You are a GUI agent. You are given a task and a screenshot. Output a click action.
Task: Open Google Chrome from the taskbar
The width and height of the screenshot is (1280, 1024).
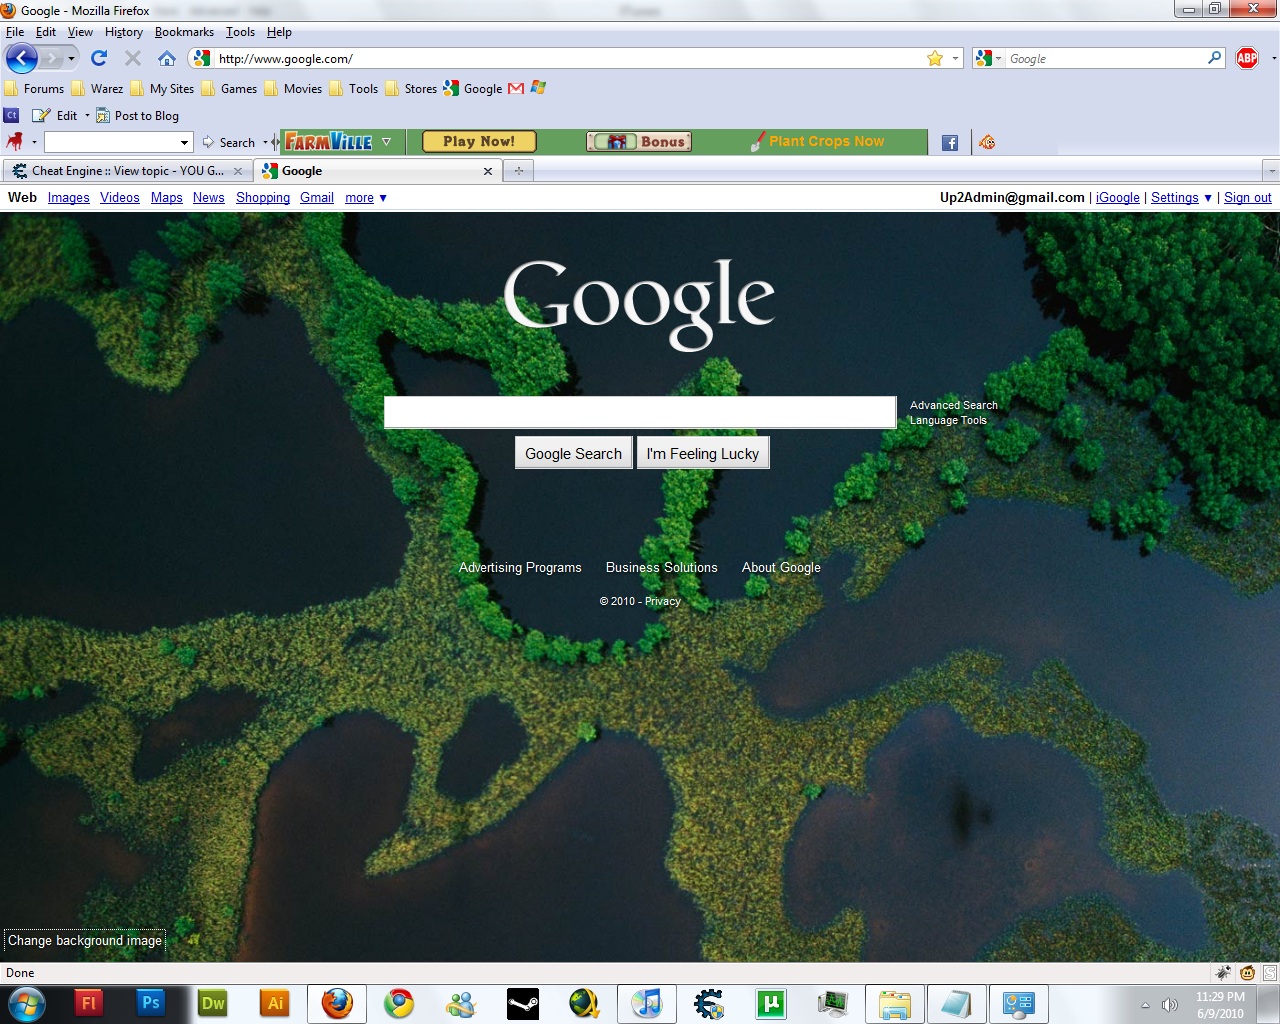(x=399, y=1003)
